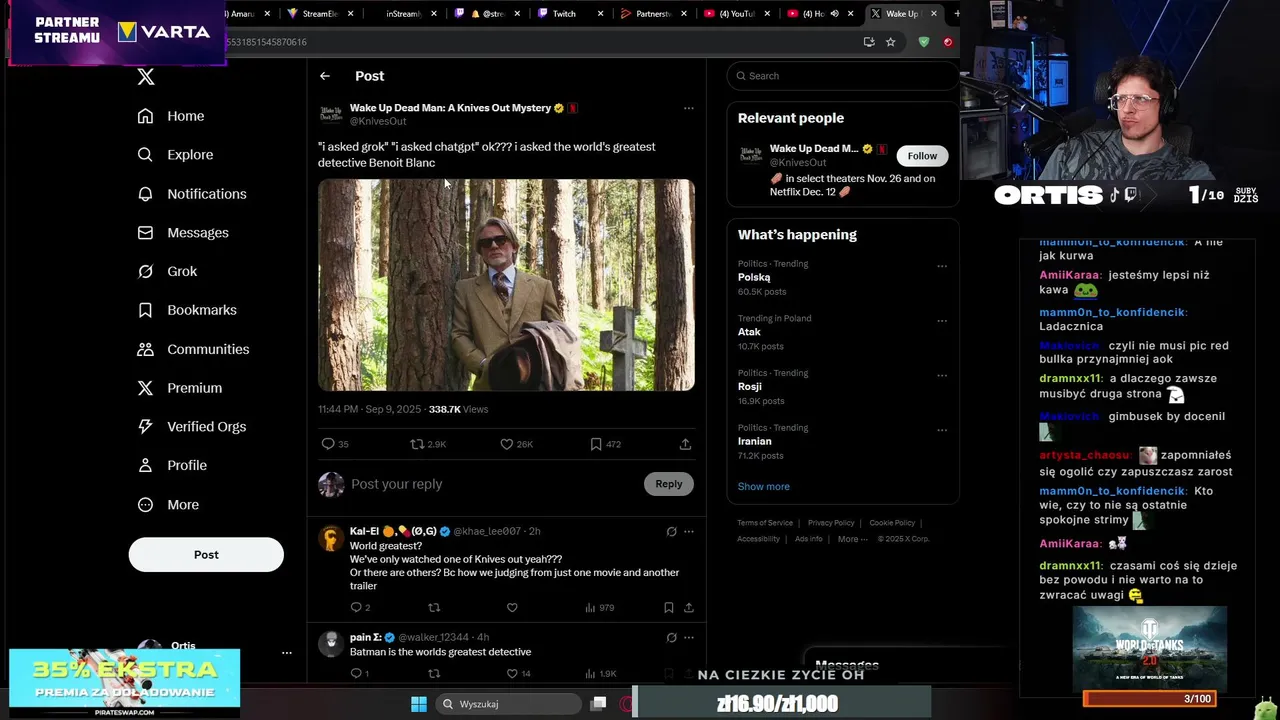Click the Reply button
This screenshot has width=1280, height=720.
(x=668, y=484)
